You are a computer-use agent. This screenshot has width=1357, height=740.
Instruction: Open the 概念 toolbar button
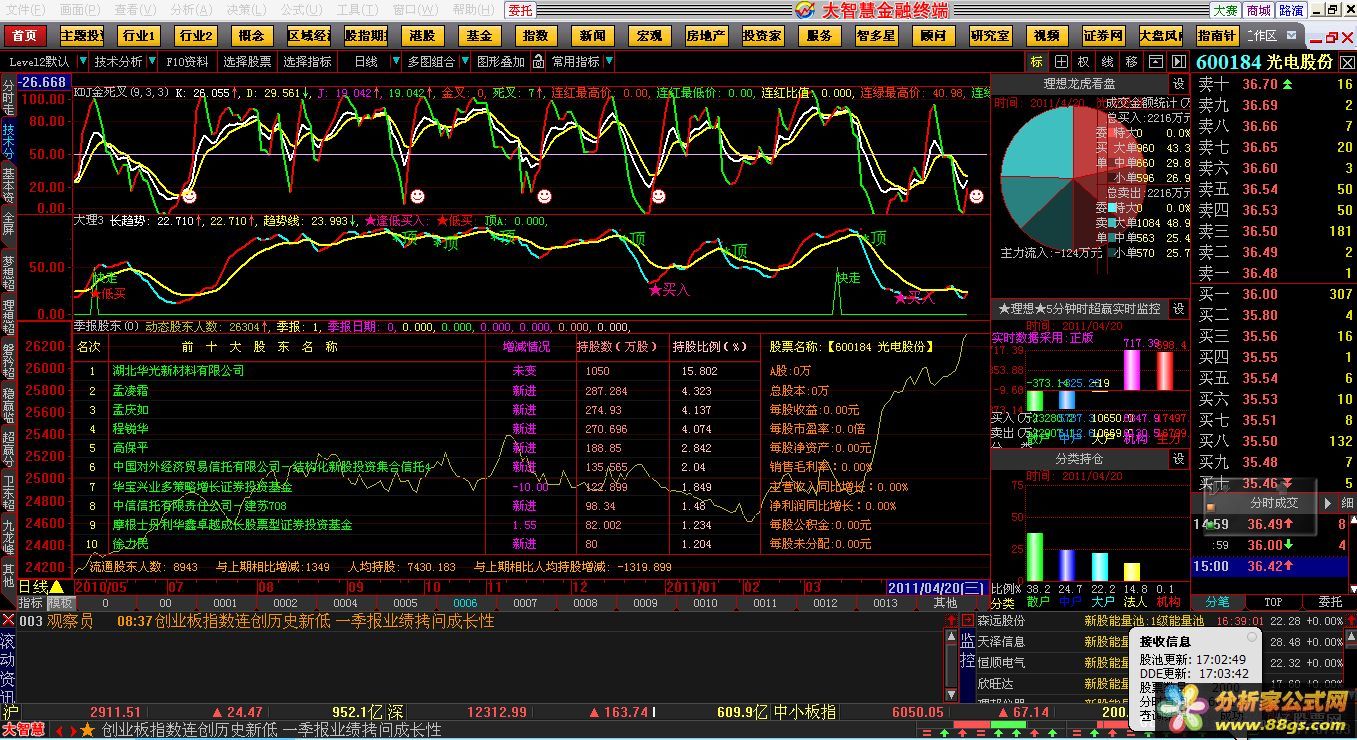[252, 36]
